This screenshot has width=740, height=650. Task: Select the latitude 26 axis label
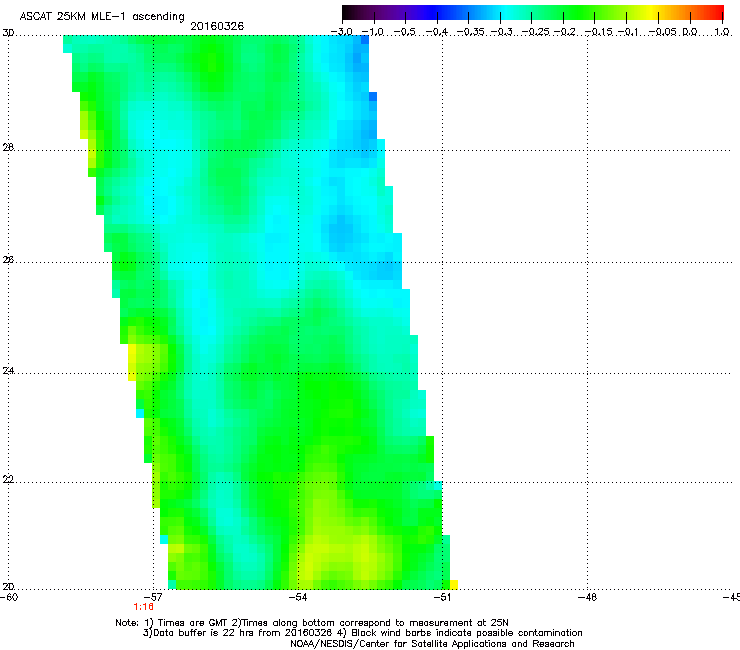point(8,260)
